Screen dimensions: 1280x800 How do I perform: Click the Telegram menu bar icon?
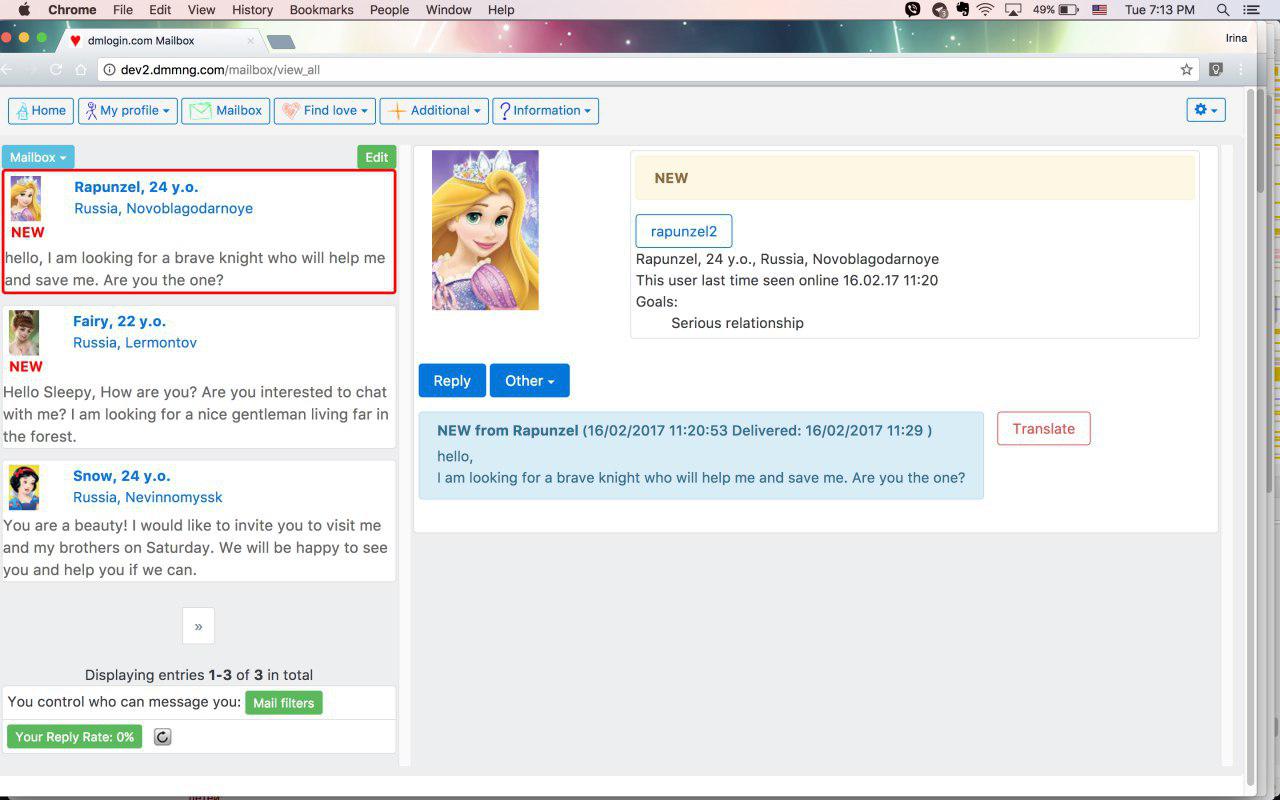coord(940,10)
